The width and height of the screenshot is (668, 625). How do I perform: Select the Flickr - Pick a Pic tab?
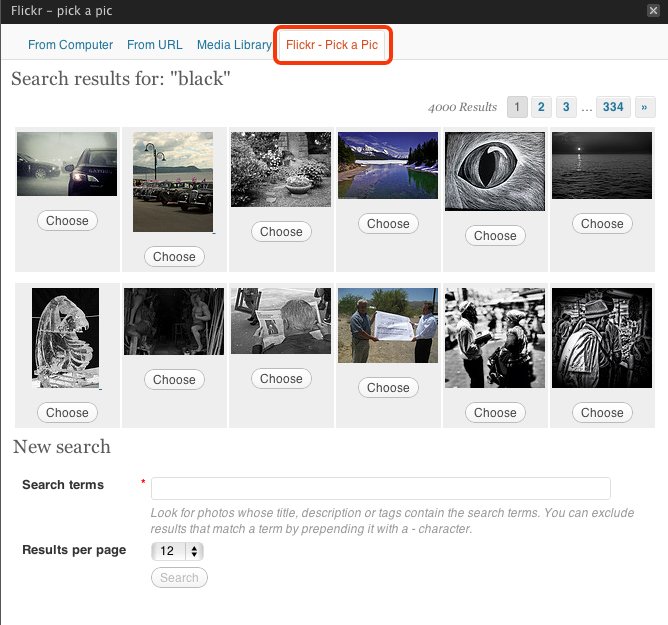(x=332, y=45)
